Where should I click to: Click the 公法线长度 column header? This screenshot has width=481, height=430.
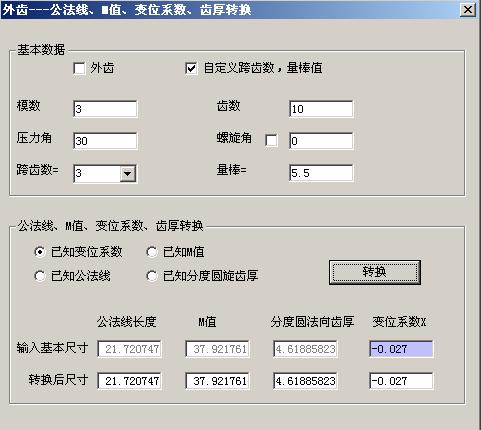pyautogui.click(x=127, y=322)
